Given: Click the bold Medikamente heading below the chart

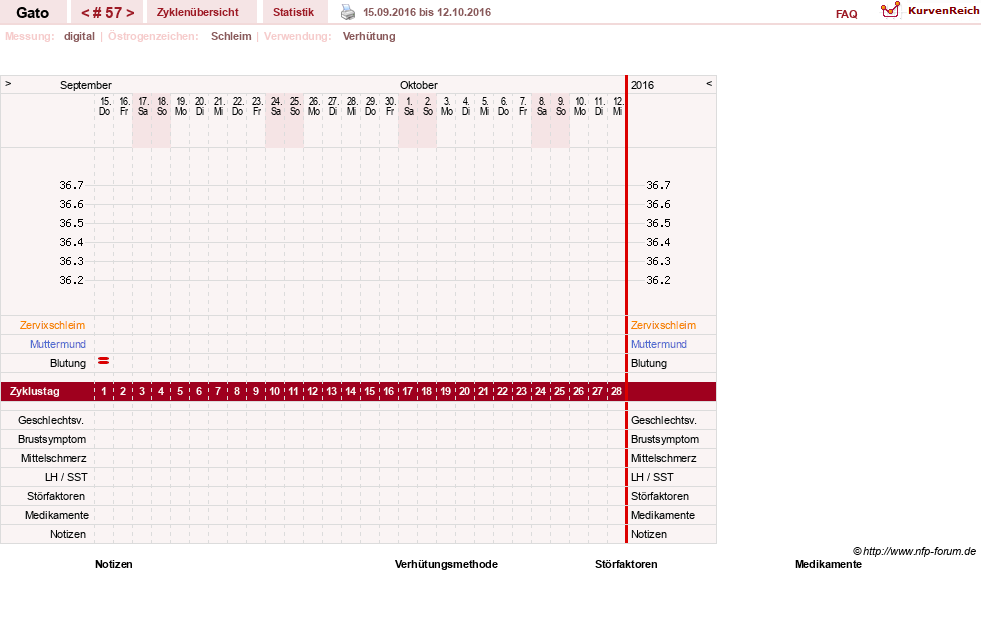Looking at the screenshot, I should (x=828, y=564).
